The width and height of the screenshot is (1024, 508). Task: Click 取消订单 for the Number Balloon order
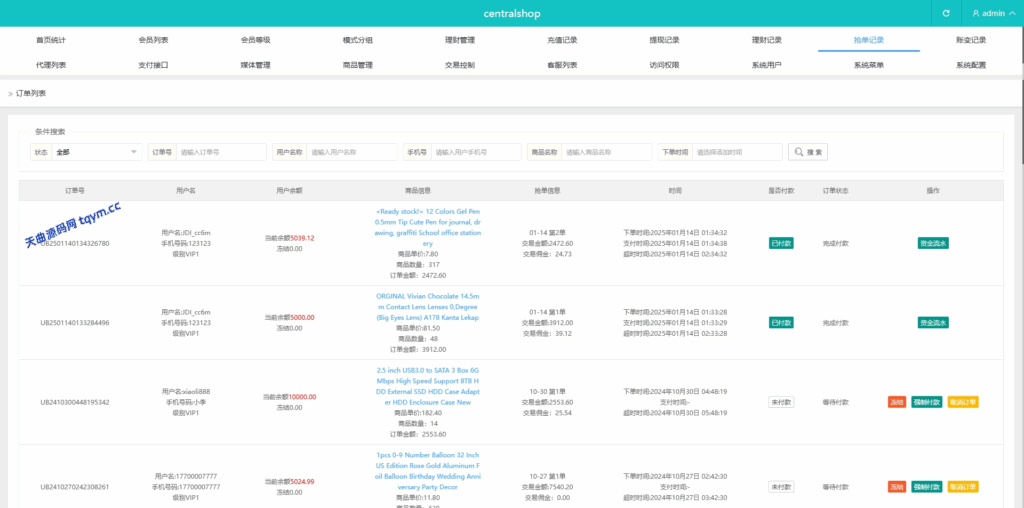[962, 487]
